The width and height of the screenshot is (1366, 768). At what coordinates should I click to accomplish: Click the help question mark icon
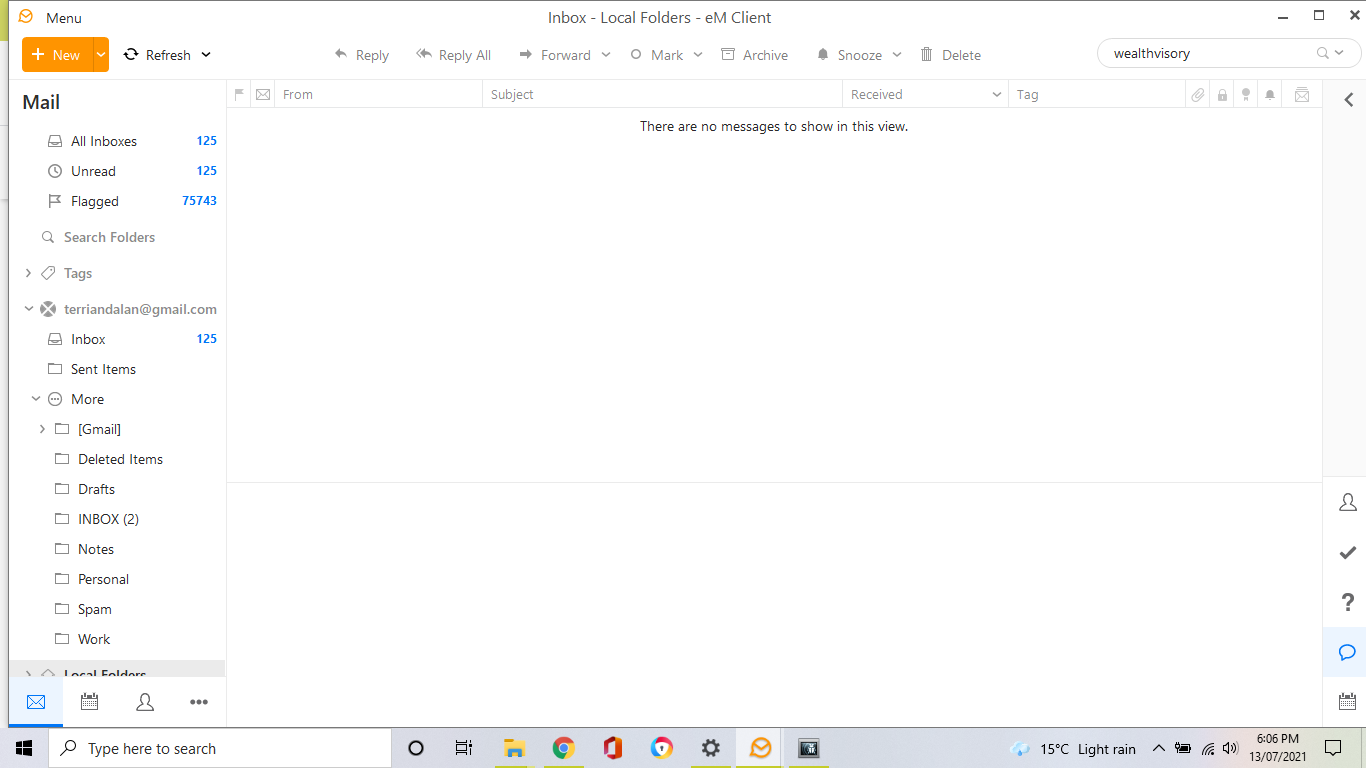point(1347,602)
